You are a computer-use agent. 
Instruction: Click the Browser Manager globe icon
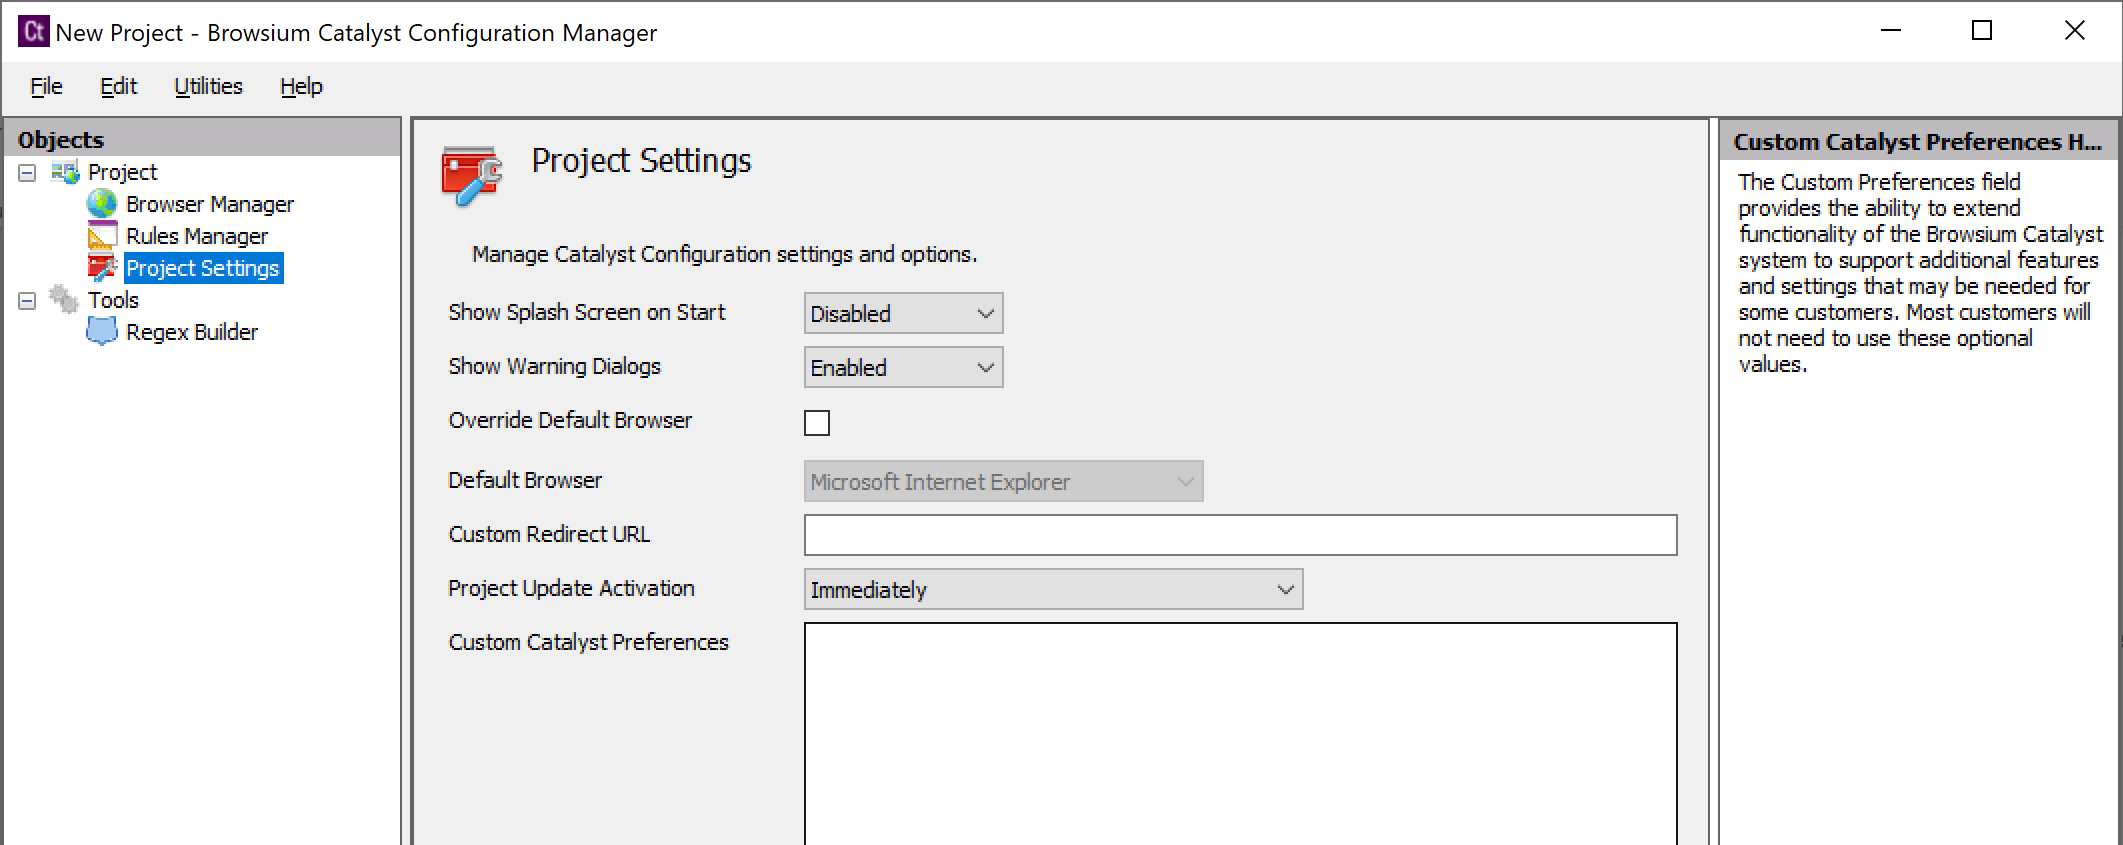click(x=101, y=204)
